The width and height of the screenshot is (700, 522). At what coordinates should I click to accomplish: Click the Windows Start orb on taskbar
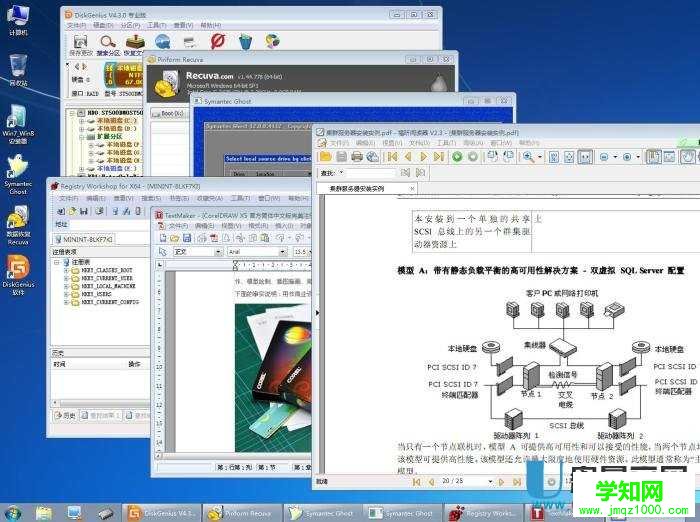click(13, 513)
